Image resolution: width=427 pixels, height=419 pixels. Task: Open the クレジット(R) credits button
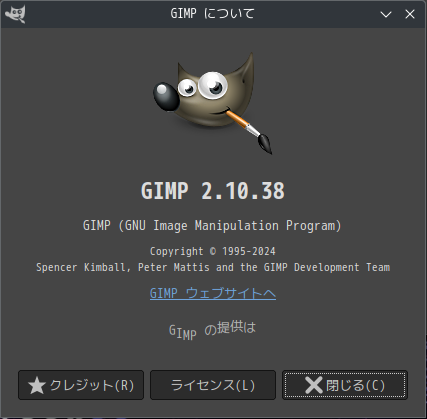coord(81,385)
